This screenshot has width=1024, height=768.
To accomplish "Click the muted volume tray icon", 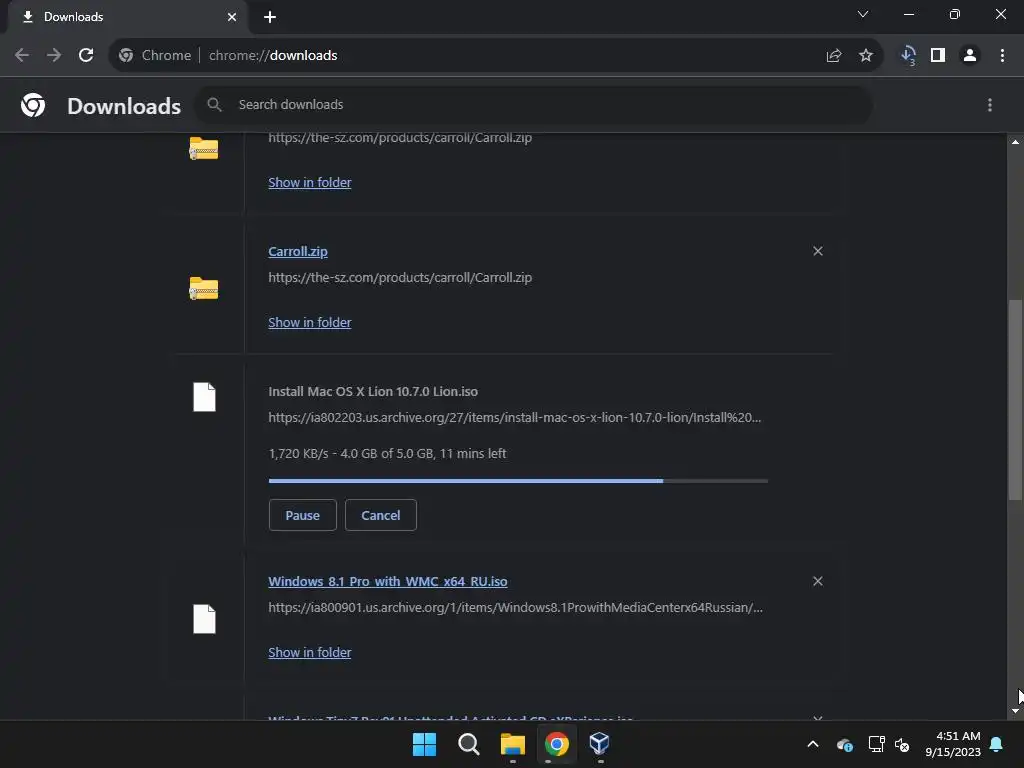I will tap(902, 744).
